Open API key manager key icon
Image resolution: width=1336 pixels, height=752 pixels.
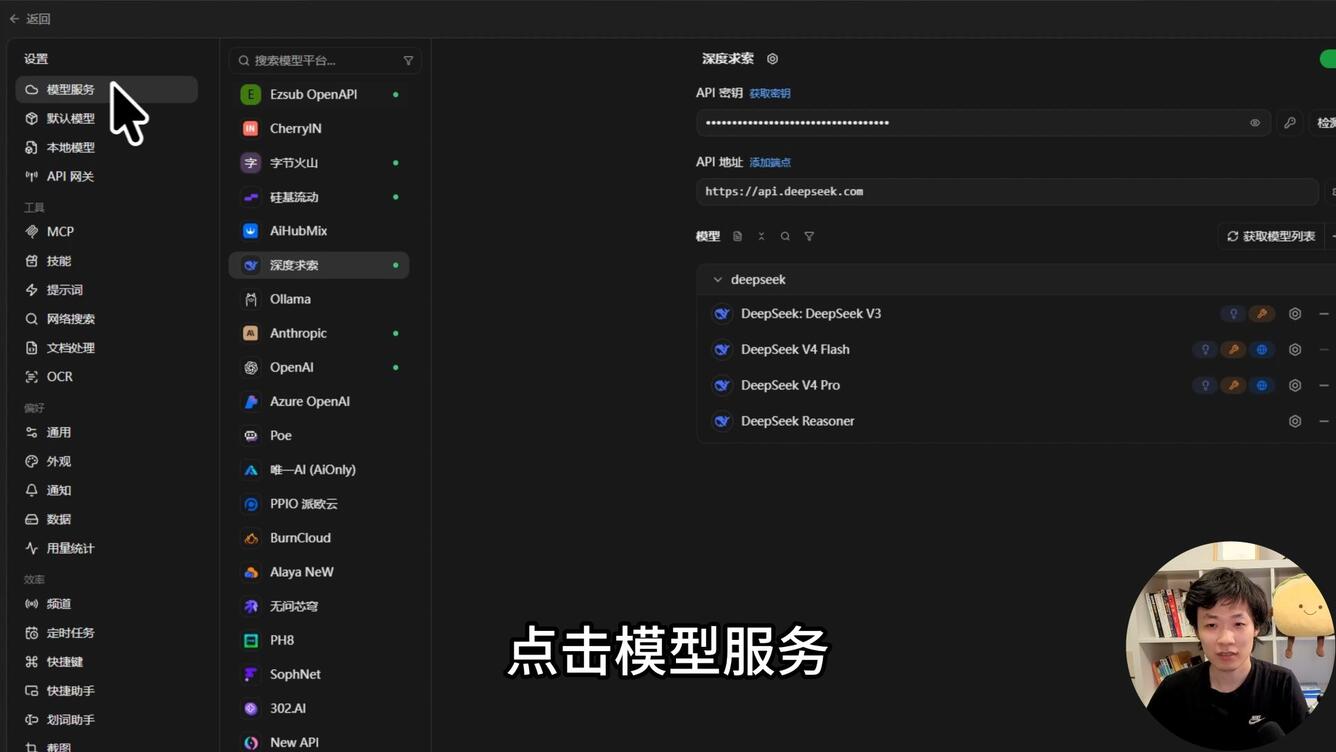pyautogui.click(x=1290, y=123)
